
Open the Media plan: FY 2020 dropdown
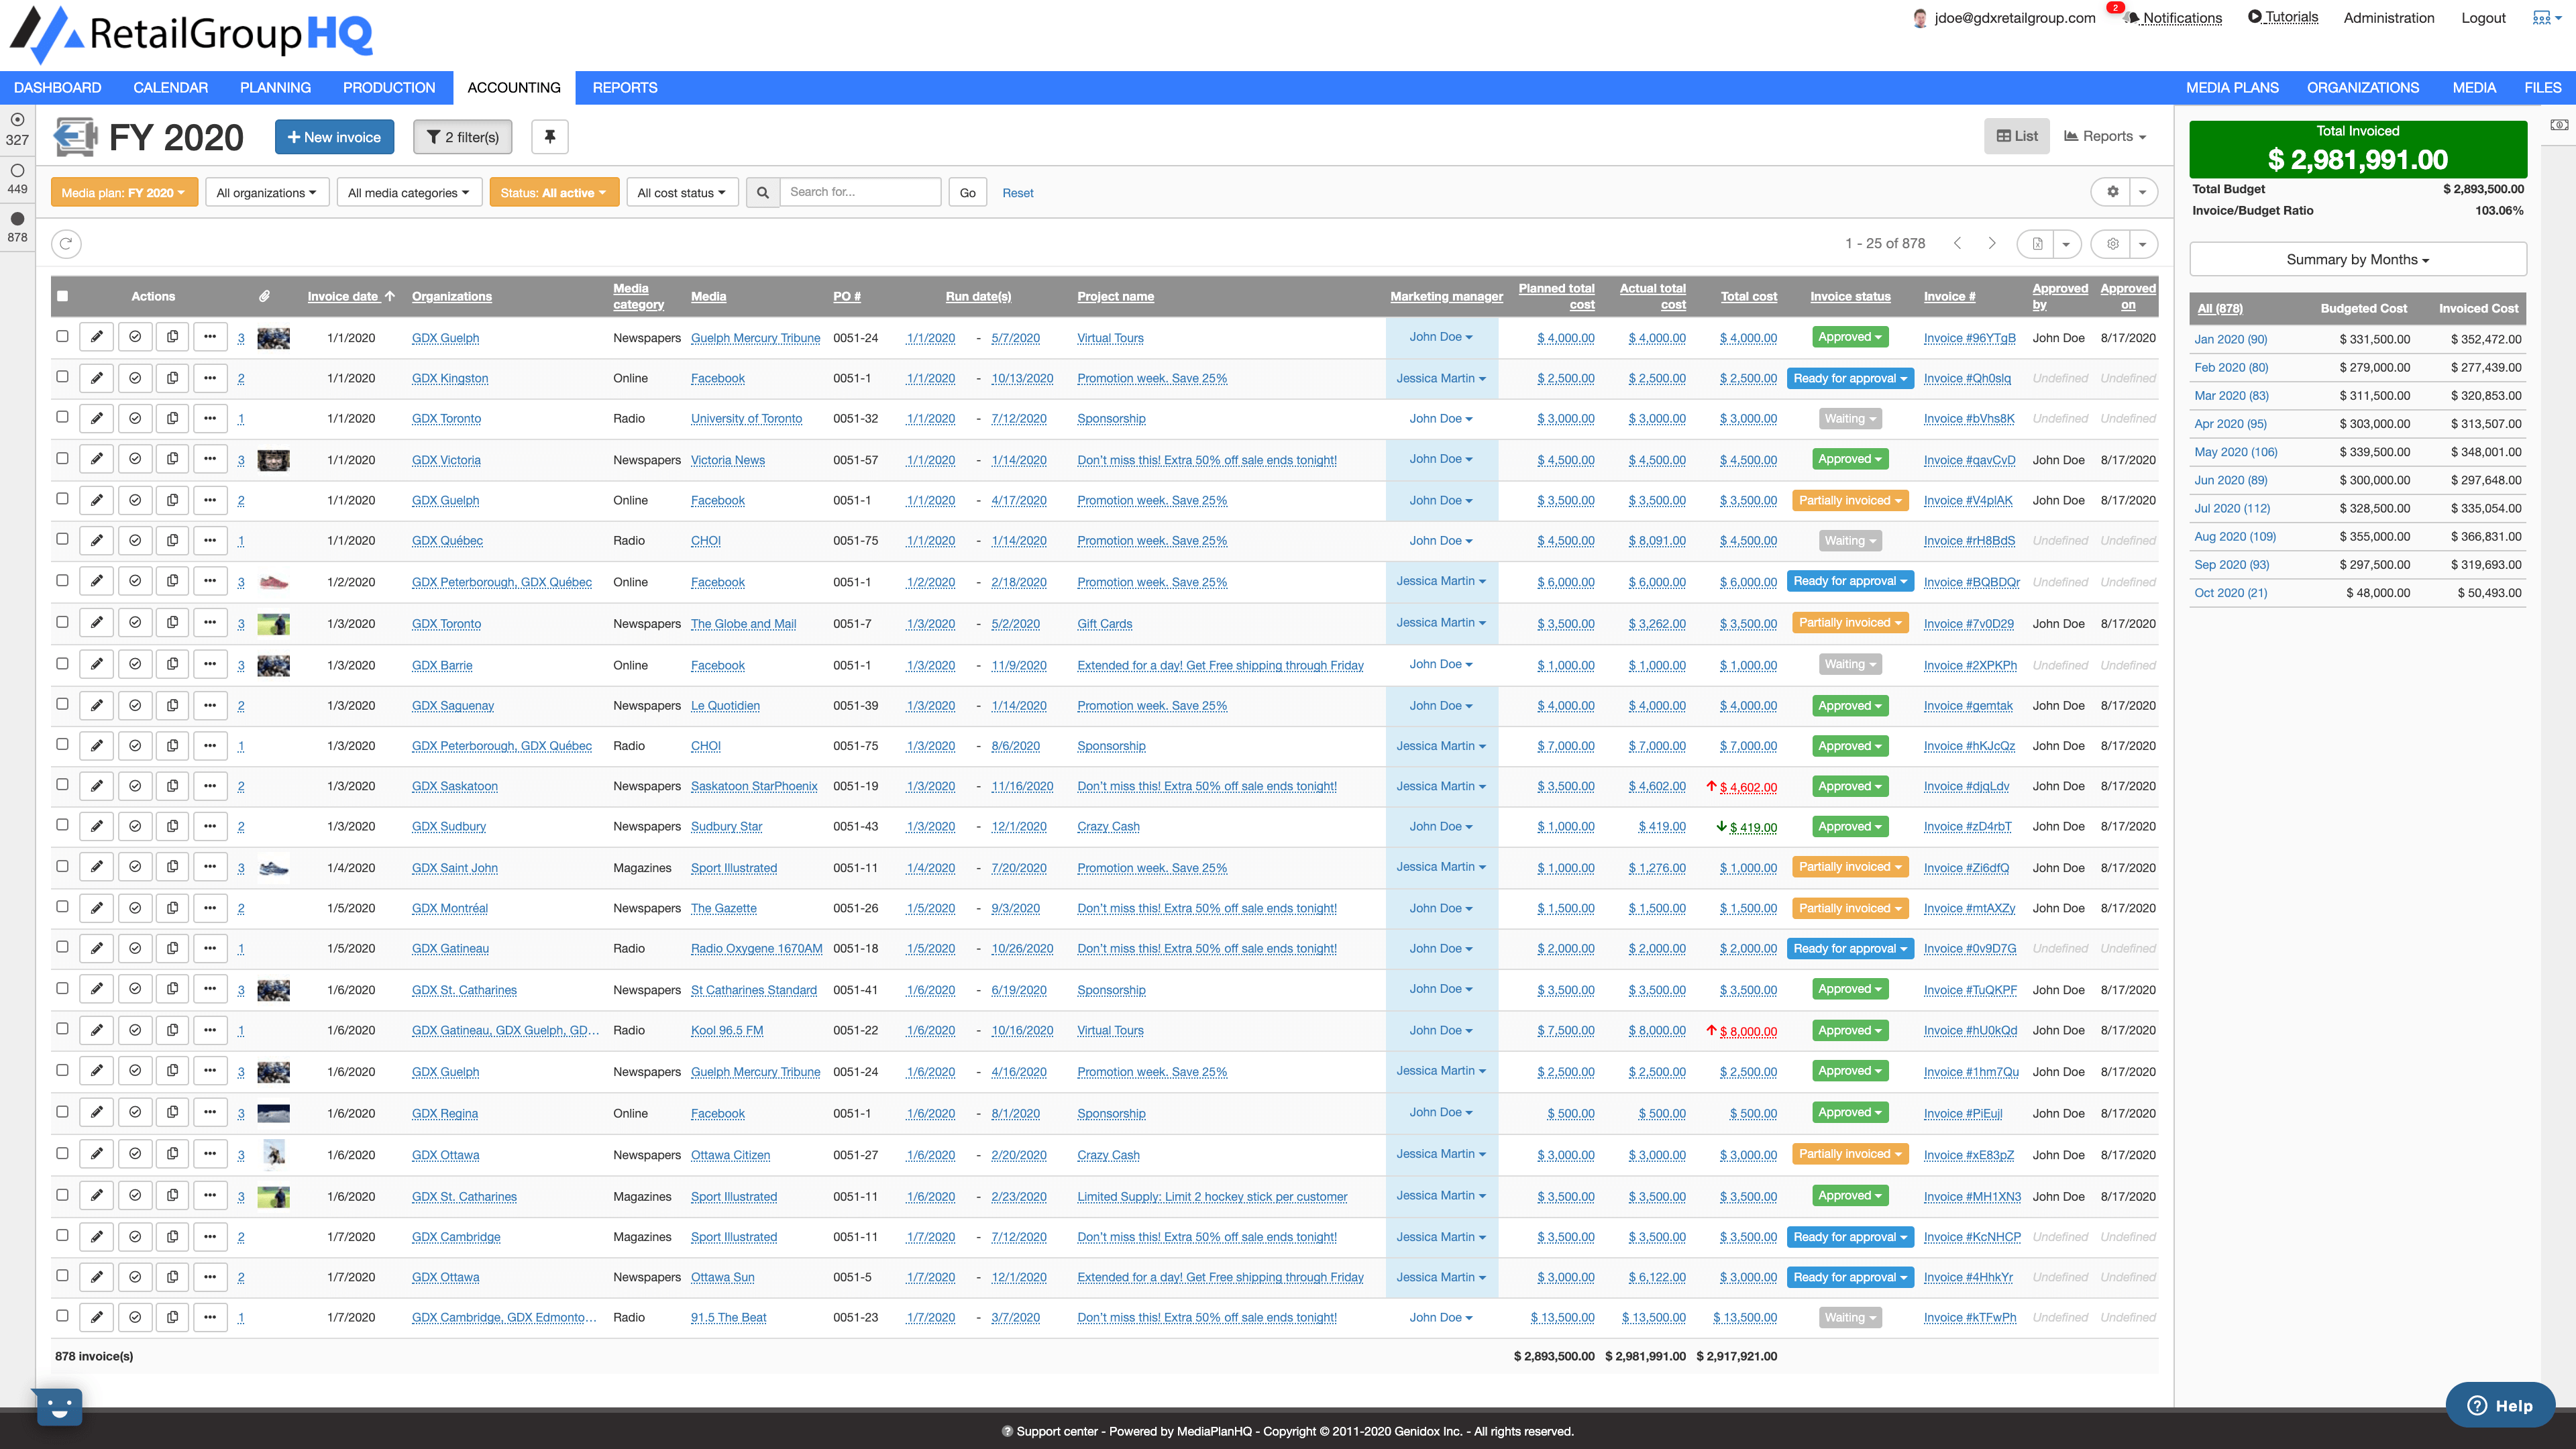tap(124, 192)
